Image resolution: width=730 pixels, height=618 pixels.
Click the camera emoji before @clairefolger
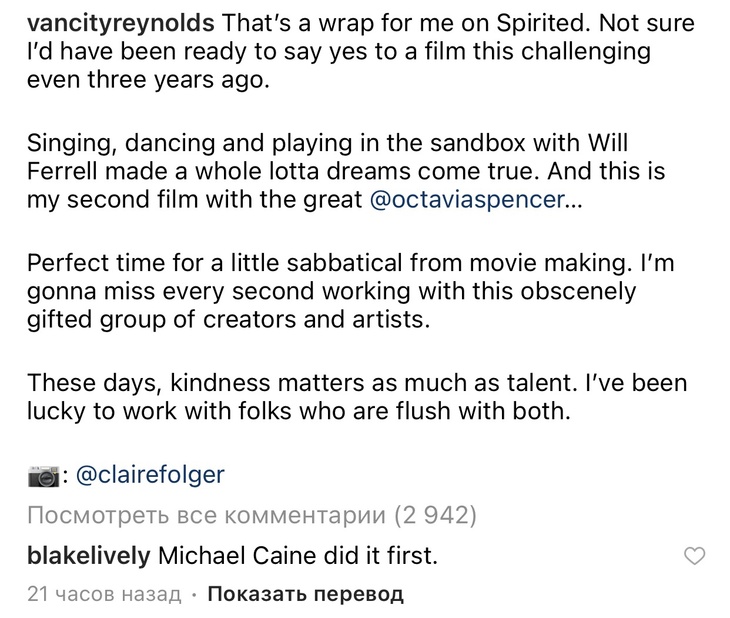(x=43, y=477)
